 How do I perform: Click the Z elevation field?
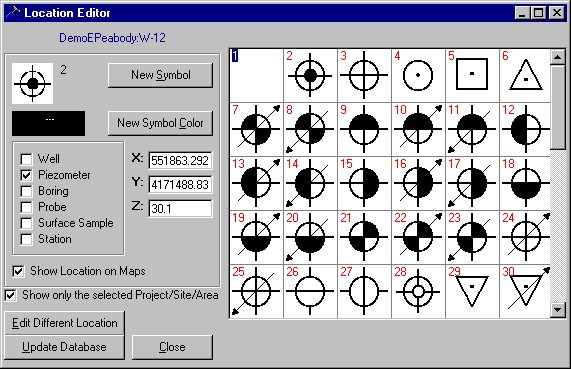point(180,209)
